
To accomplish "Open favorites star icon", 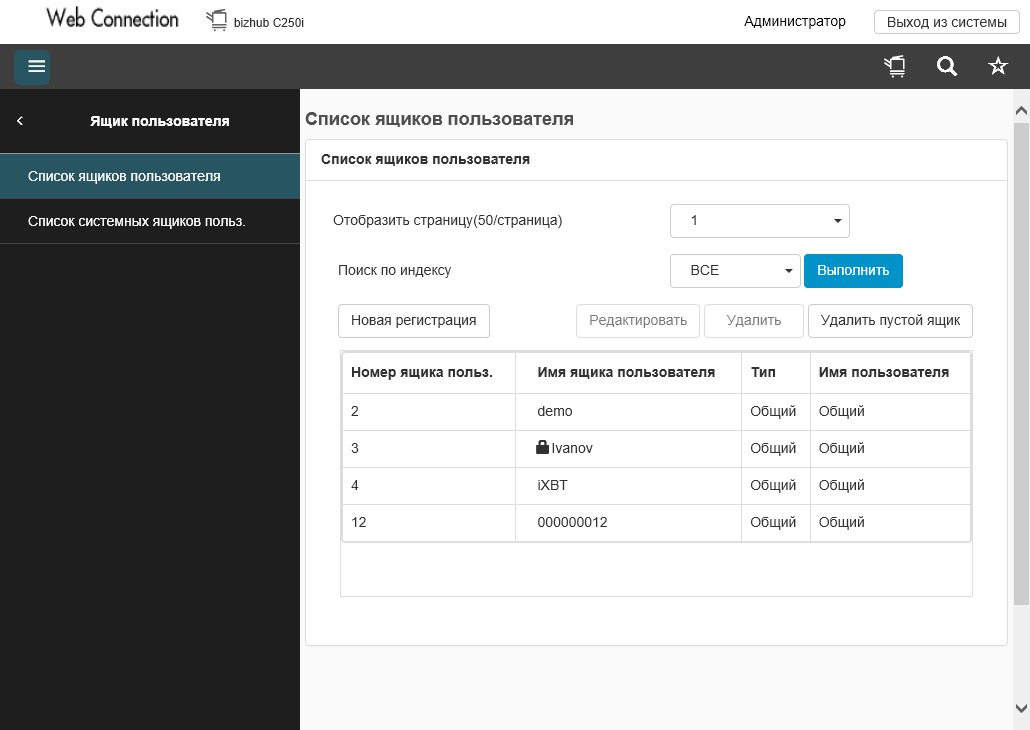I will pyautogui.click(x=998, y=67).
